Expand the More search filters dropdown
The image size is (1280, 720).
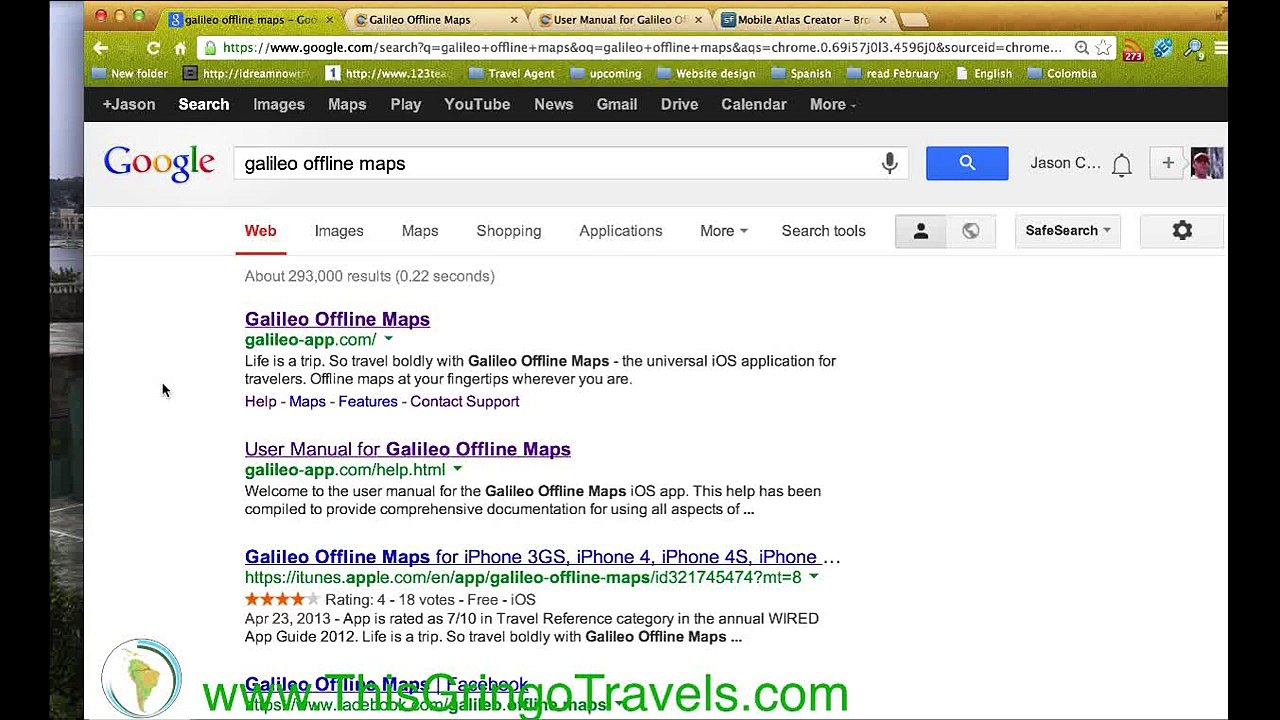pyautogui.click(x=724, y=231)
